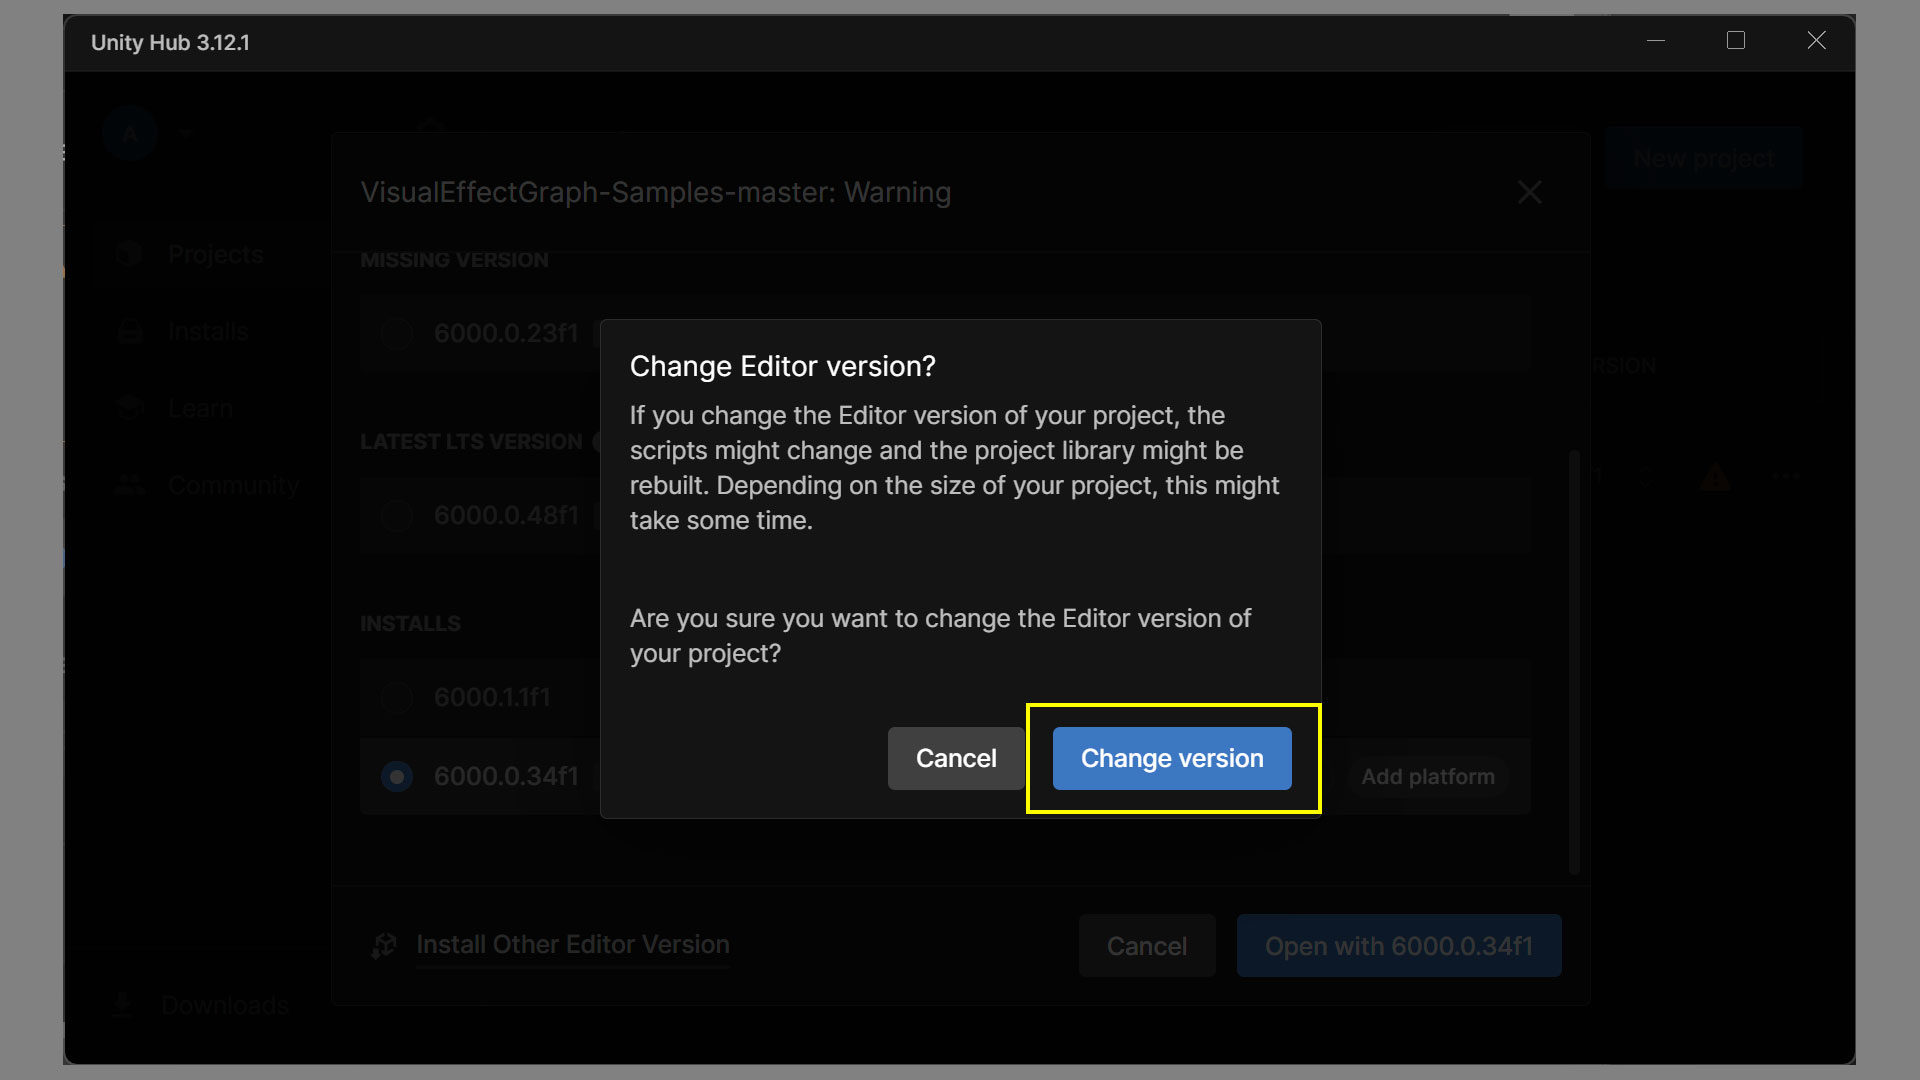Open the editor version up-down selector
Image resolution: width=1920 pixels, height=1080 pixels.
(1646, 477)
